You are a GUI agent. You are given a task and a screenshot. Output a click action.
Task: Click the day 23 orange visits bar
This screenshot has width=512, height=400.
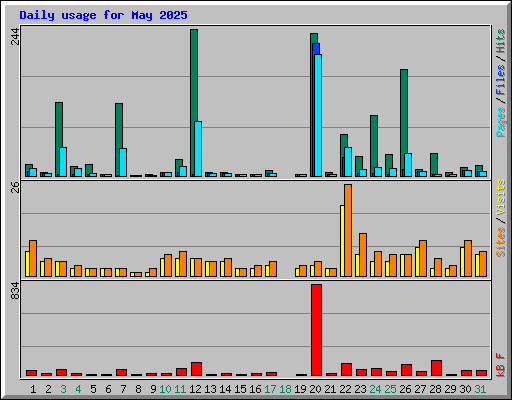pos(363,255)
